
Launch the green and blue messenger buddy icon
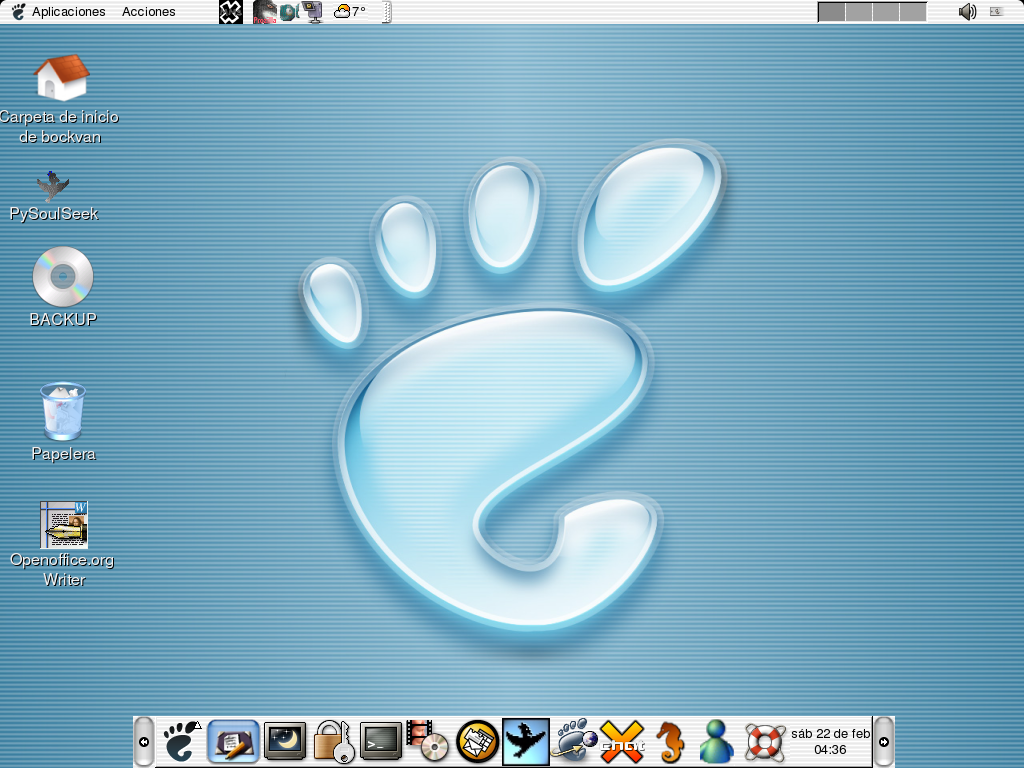[x=716, y=742]
